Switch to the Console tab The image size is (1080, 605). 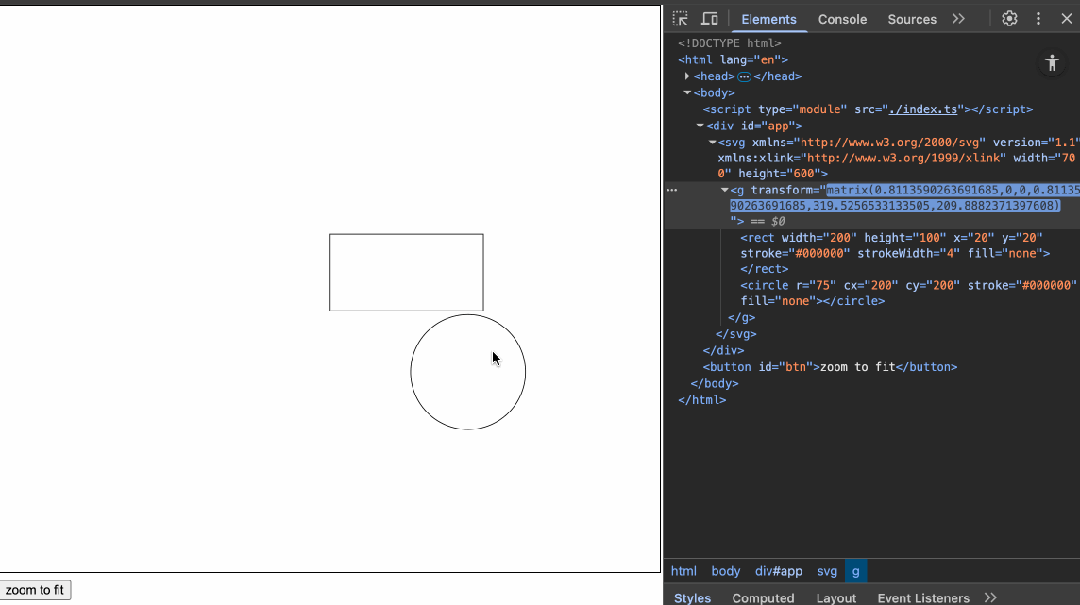tap(842, 19)
